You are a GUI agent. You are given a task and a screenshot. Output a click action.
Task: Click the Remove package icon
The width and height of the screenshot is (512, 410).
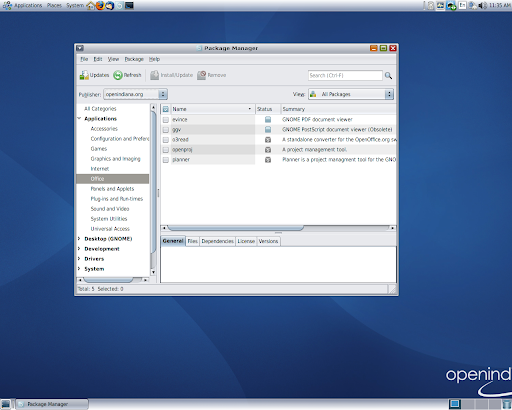(201, 75)
